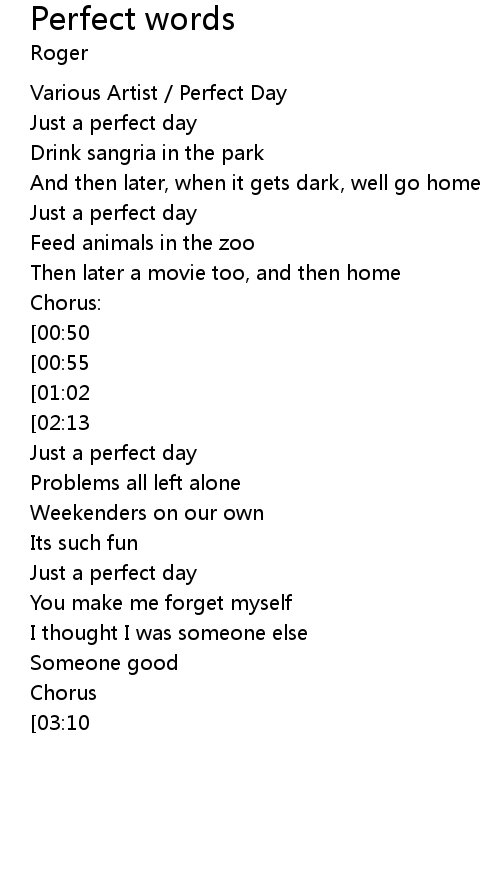Click the [00:50 timestamp

(x=60, y=333)
